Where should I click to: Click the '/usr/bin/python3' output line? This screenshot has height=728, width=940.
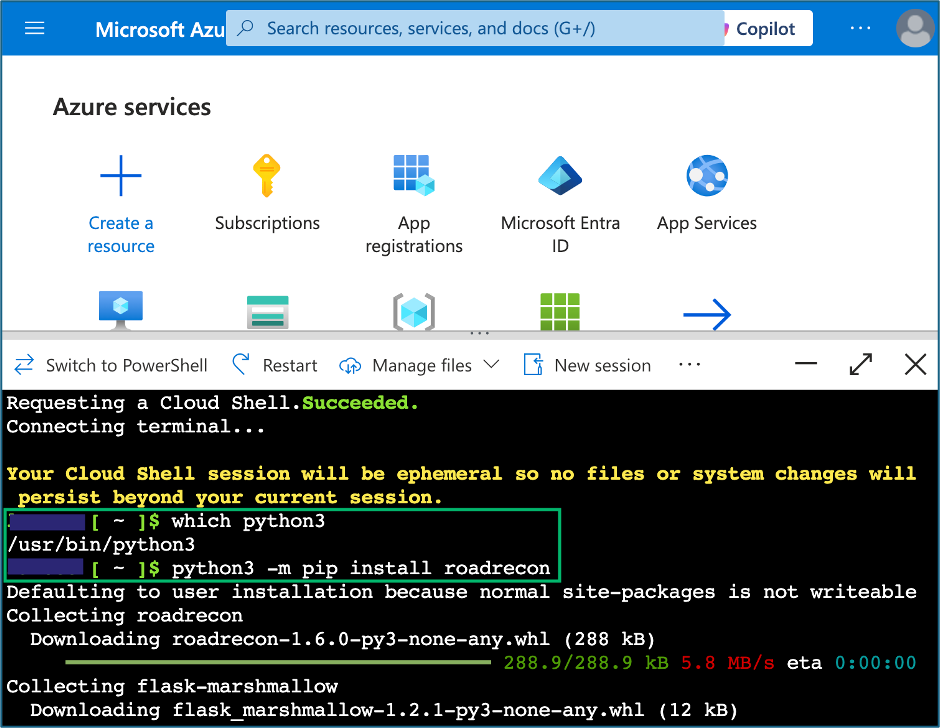click(101, 545)
